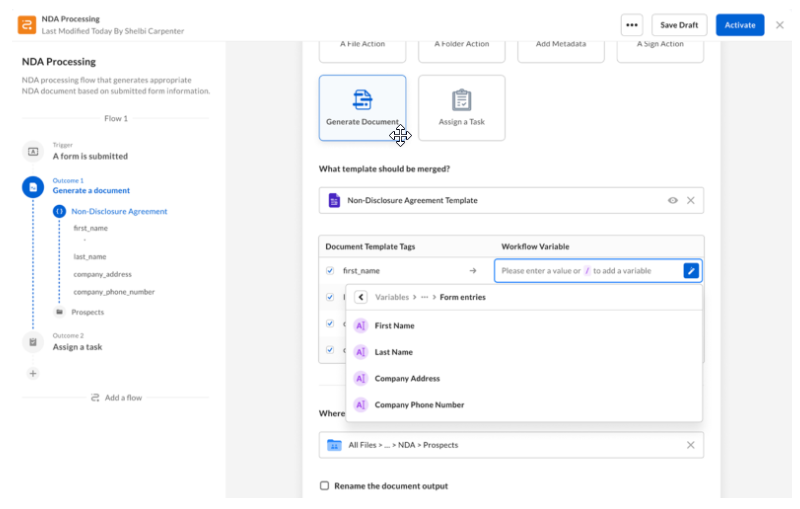The width and height of the screenshot is (800, 509).
Task: Click the Save Draft button
Action: [679, 25]
